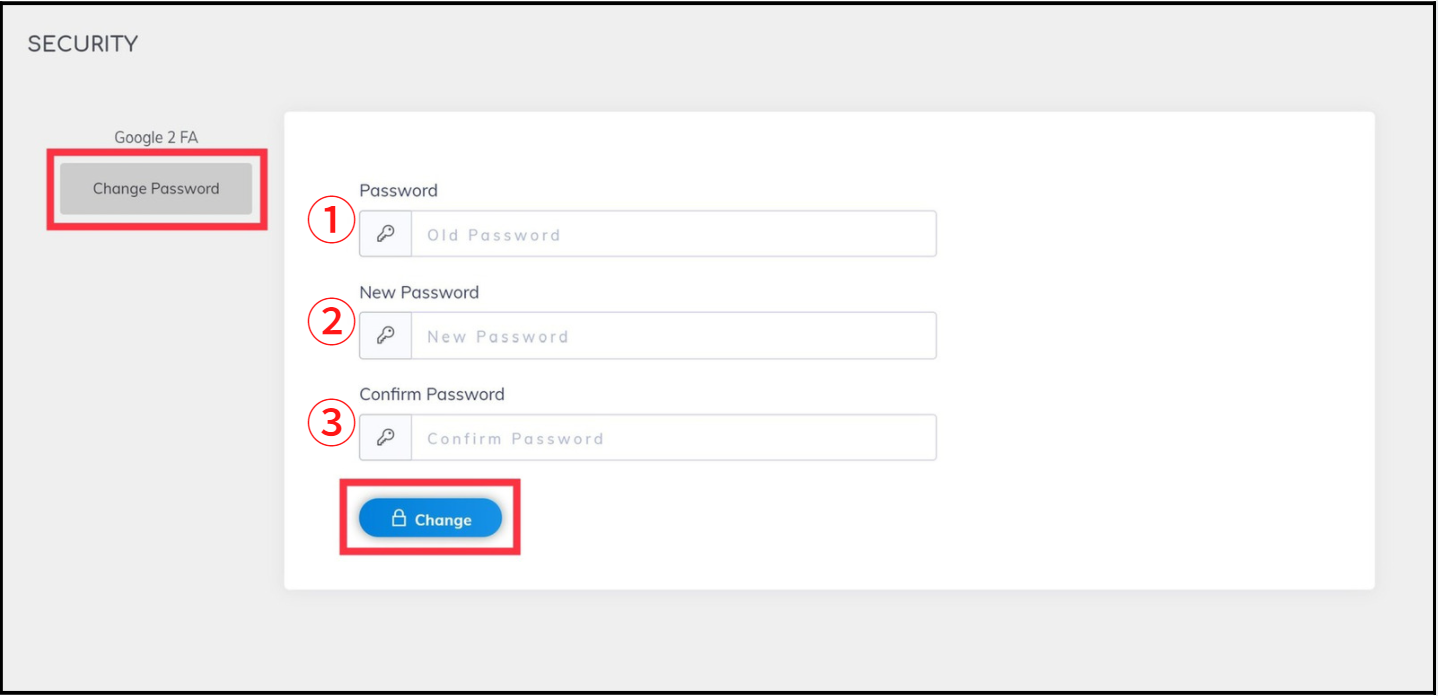Select the Change Password sidebar tab
The width and height of the screenshot is (1438, 696).
tap(156, 188)
